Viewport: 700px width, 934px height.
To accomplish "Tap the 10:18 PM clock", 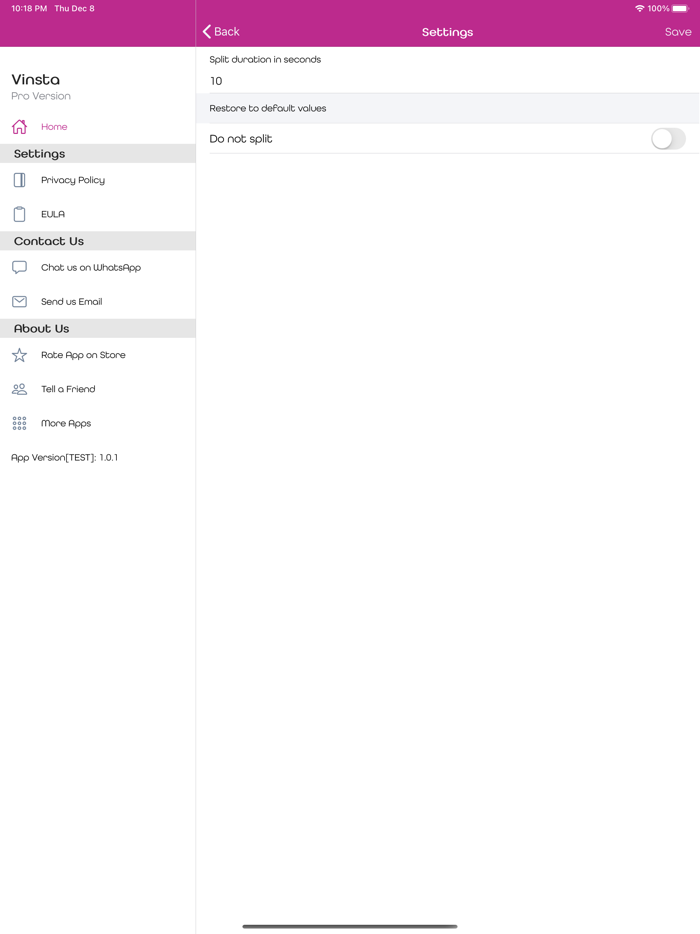I will point(29,8).
